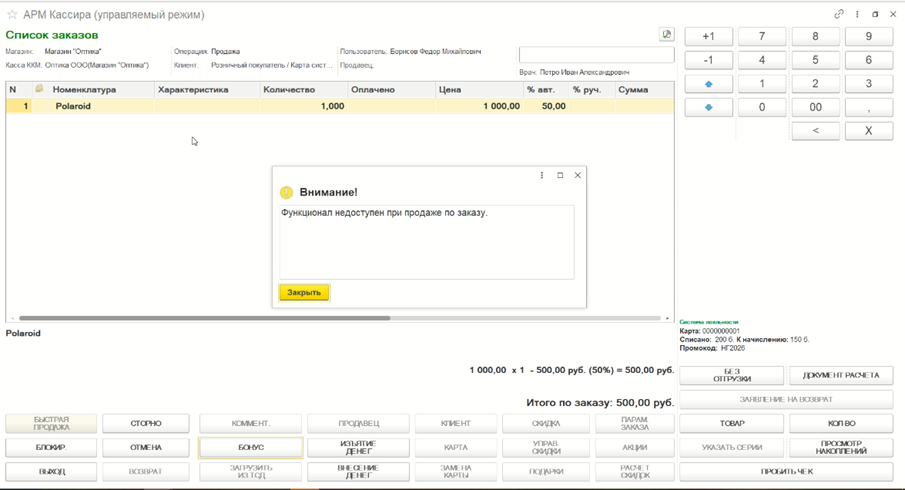
Task: Click the Количество column header
Action: (304, 89)
